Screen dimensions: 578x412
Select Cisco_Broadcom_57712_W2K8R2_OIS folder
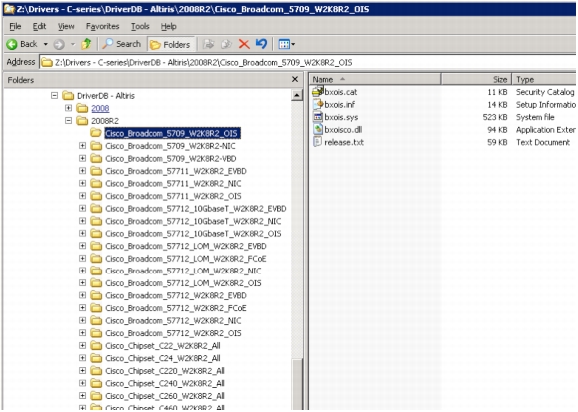(173, 333)
